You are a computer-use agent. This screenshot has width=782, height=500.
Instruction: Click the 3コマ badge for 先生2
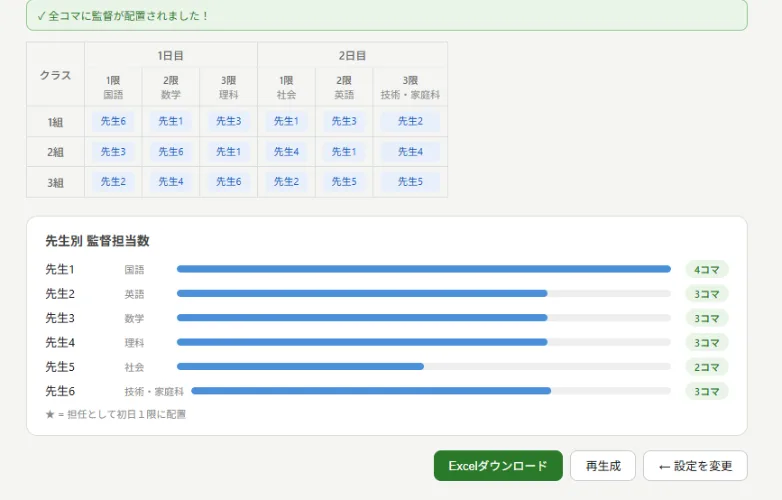click(x=707, y=294)
